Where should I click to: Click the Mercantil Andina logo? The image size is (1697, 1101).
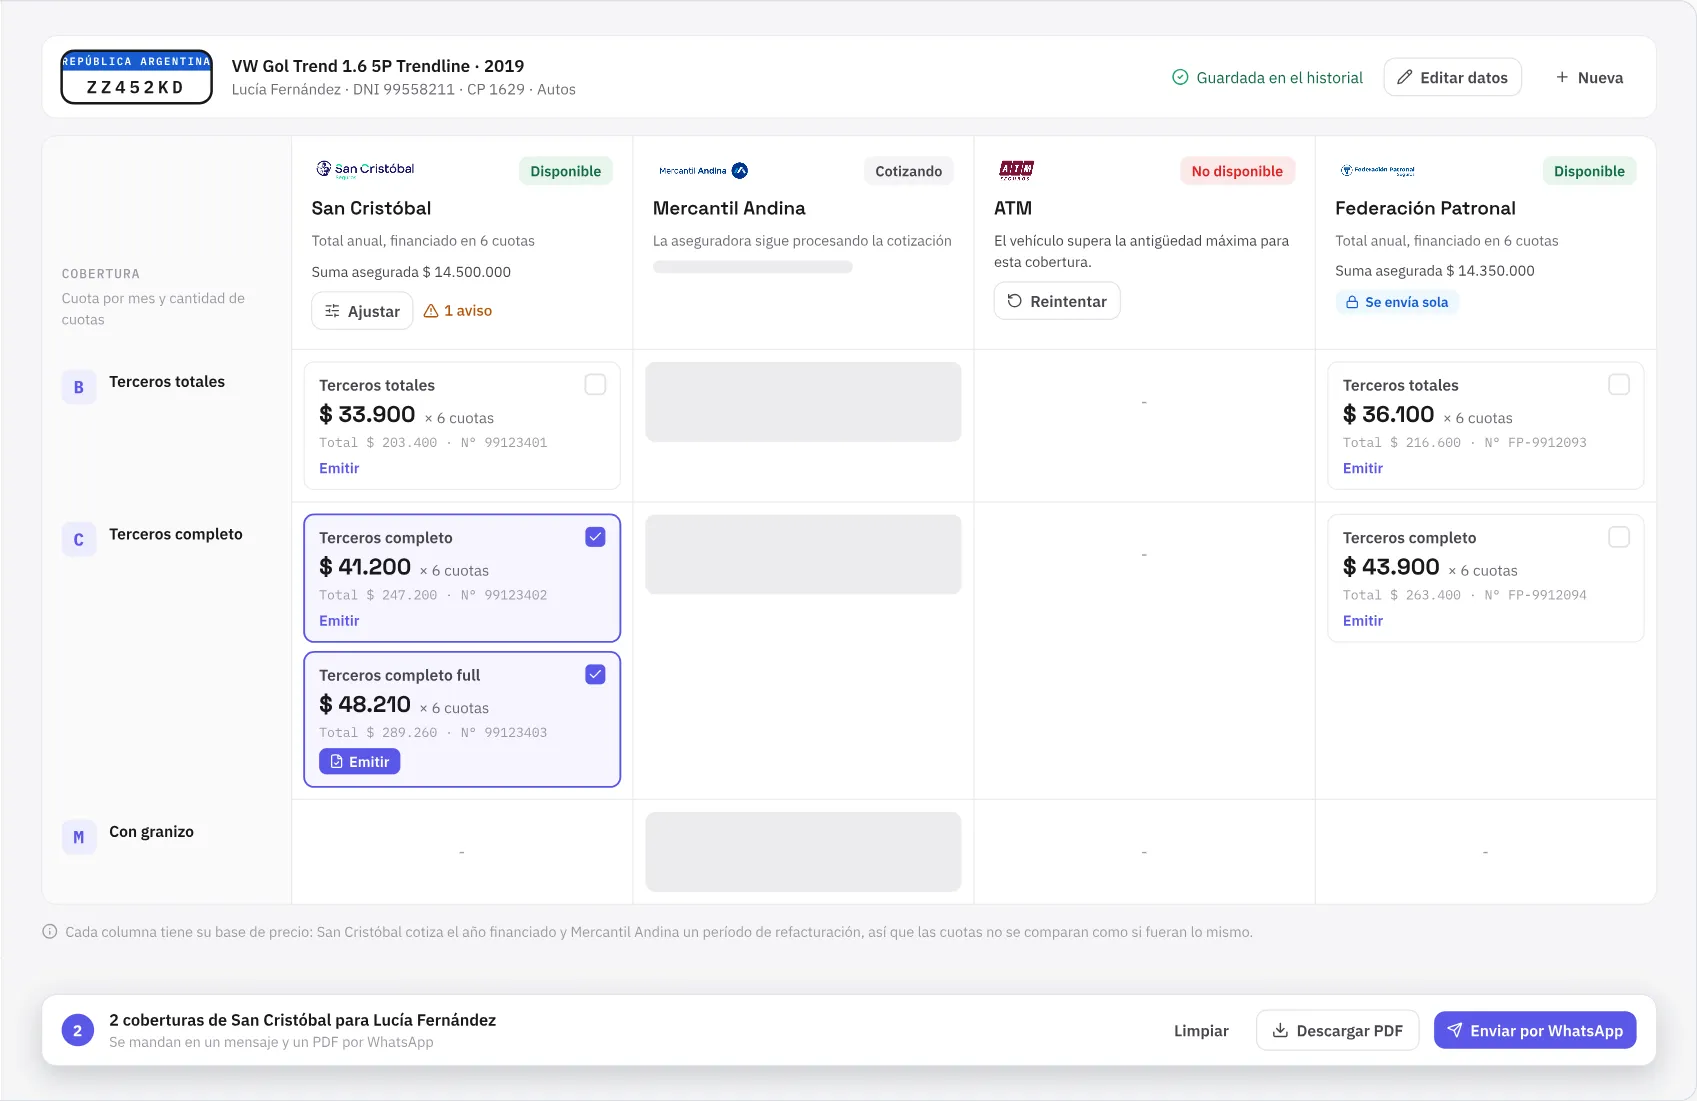click(x=703, y=171)
